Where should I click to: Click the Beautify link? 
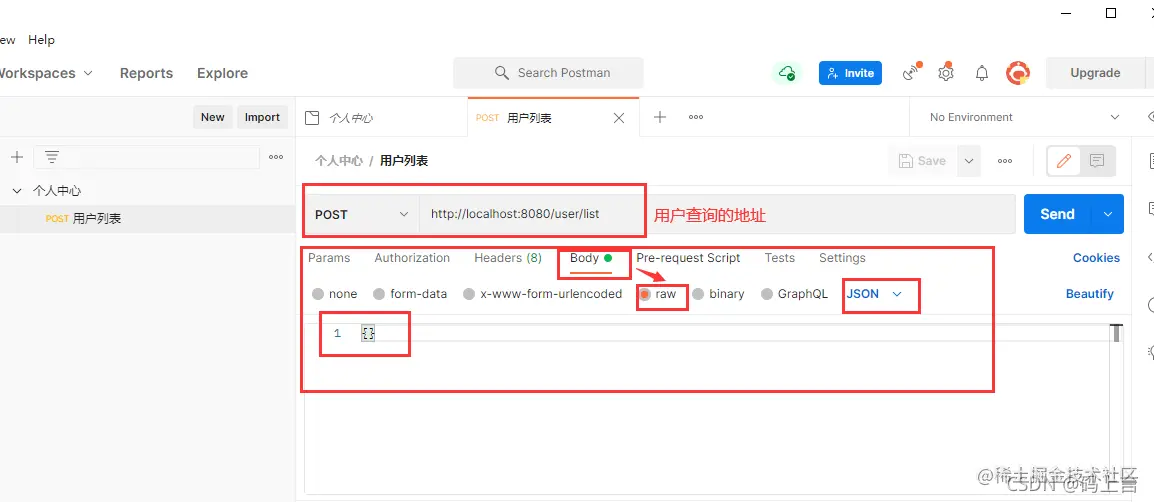(1089, 294)
